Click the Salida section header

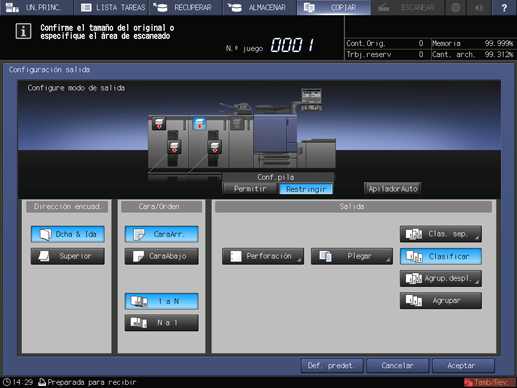coord(353,207)
